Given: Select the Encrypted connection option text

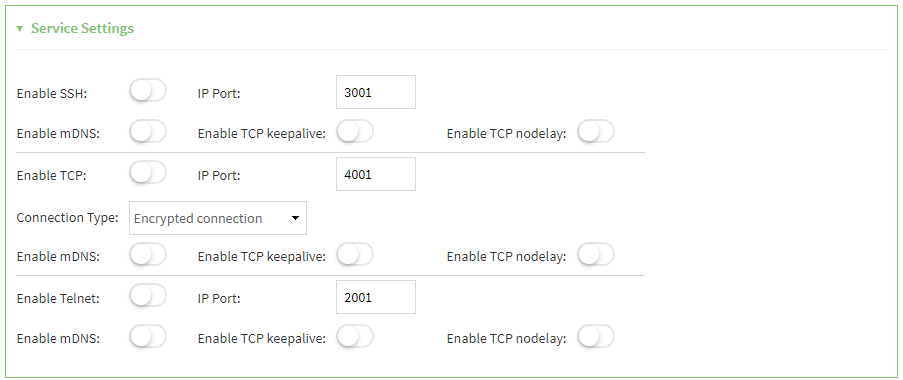Looking at the screenshot, I should pos(198,219).
